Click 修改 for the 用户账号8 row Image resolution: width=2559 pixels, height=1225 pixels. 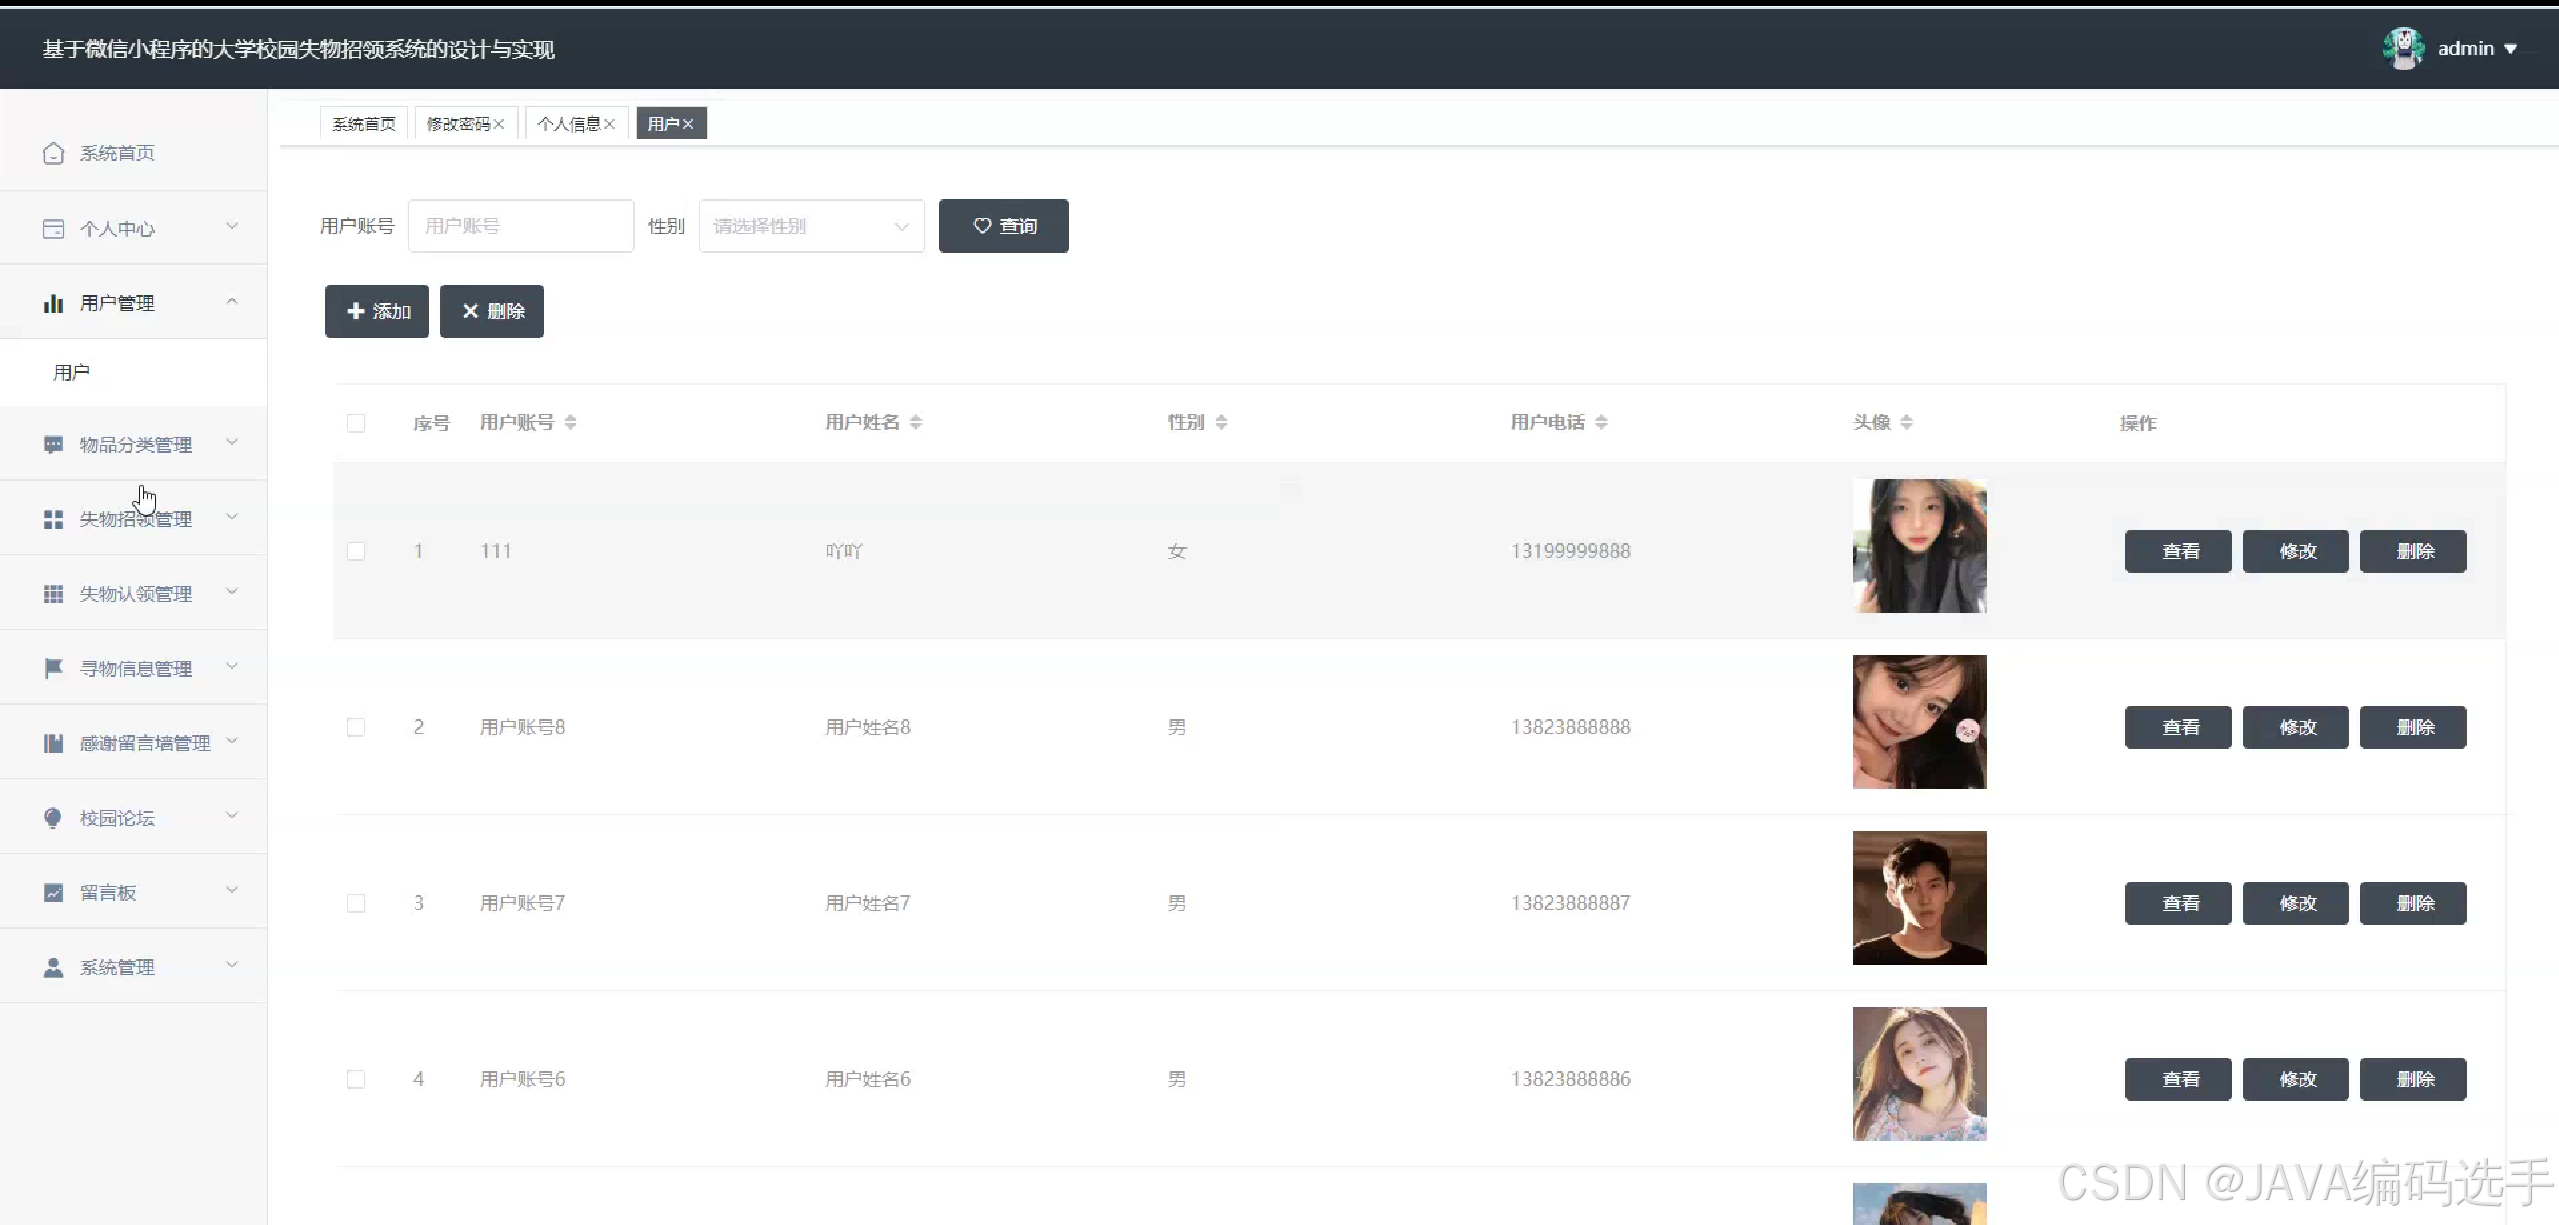pyautogui.click(x=2296, y=727)
